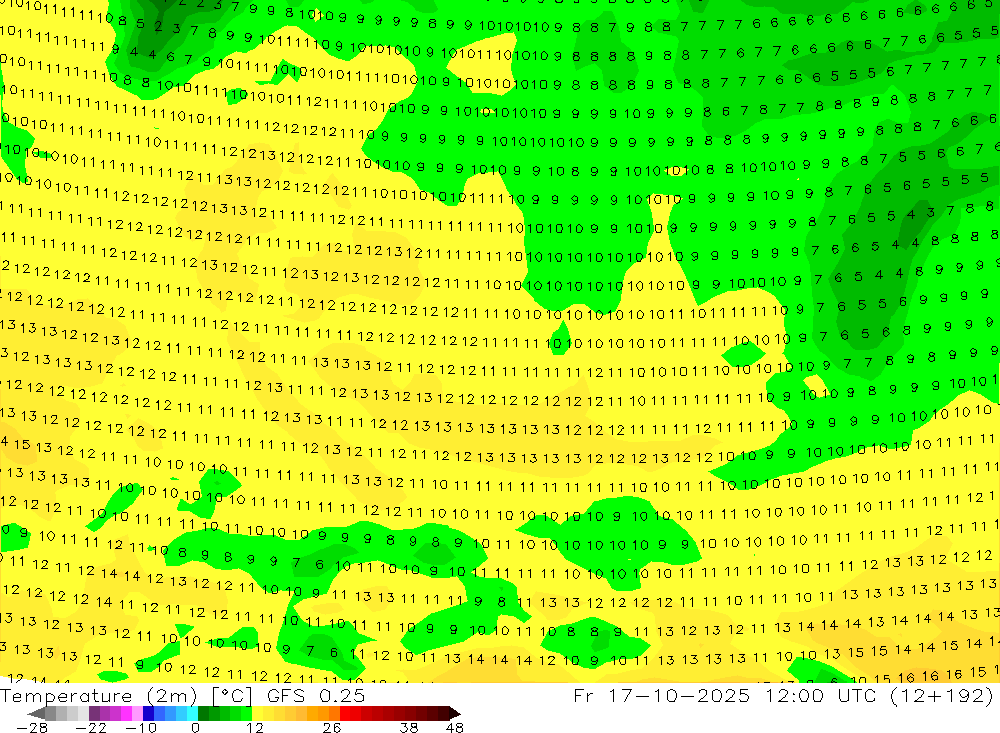Click the "[°C]" unit label
Screen dimensions: 1000x733
coord(232,695)
